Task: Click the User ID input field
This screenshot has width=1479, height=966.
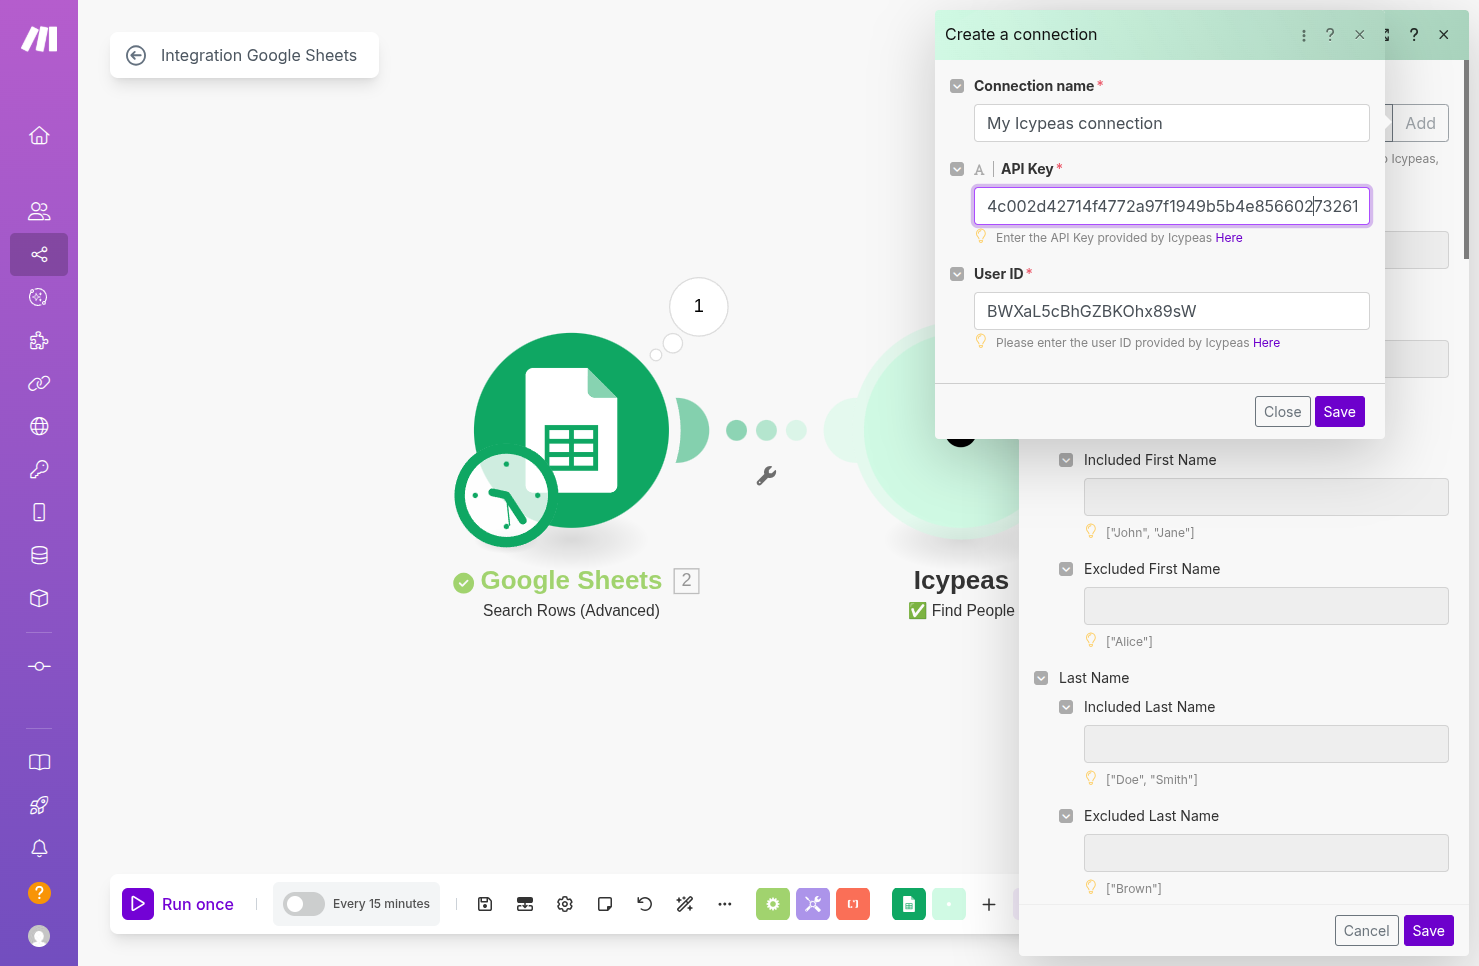Action: click(1172, 311)
